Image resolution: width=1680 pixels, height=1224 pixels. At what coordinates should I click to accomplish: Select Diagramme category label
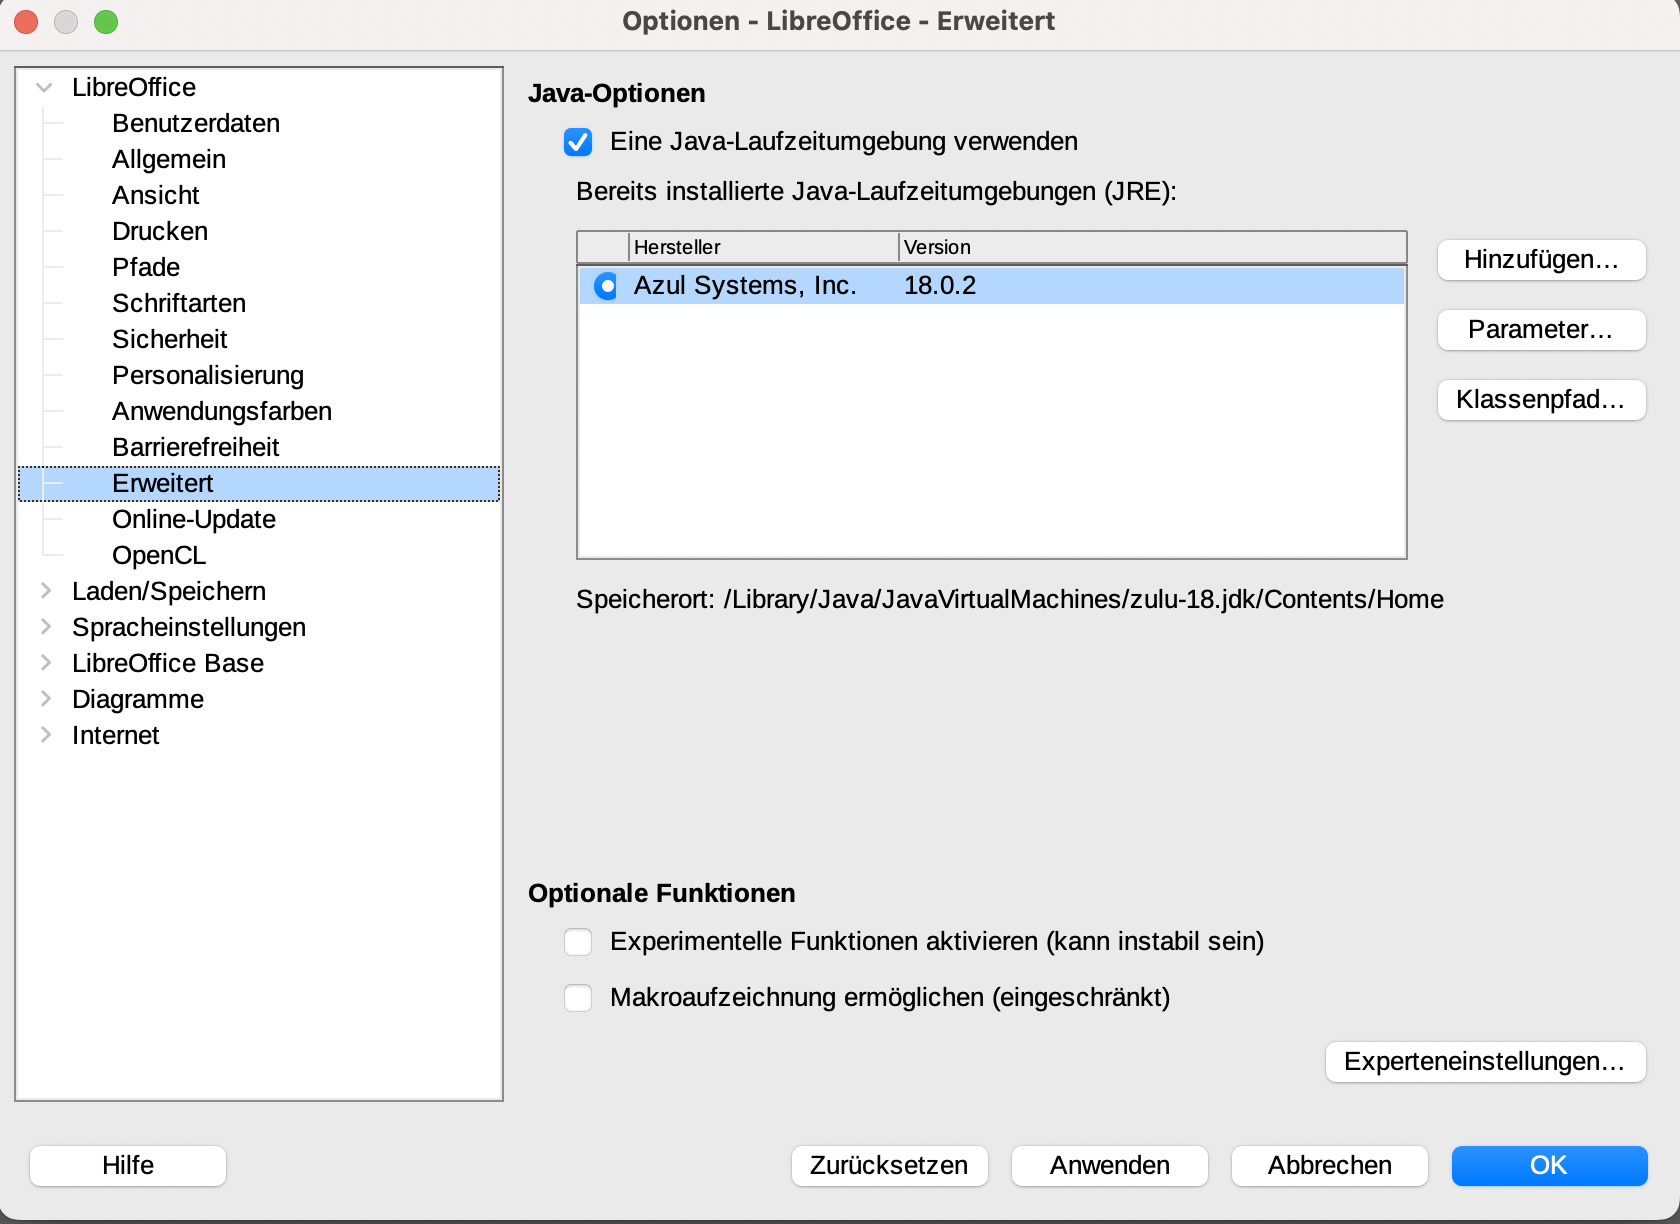(x=138, y=699)
